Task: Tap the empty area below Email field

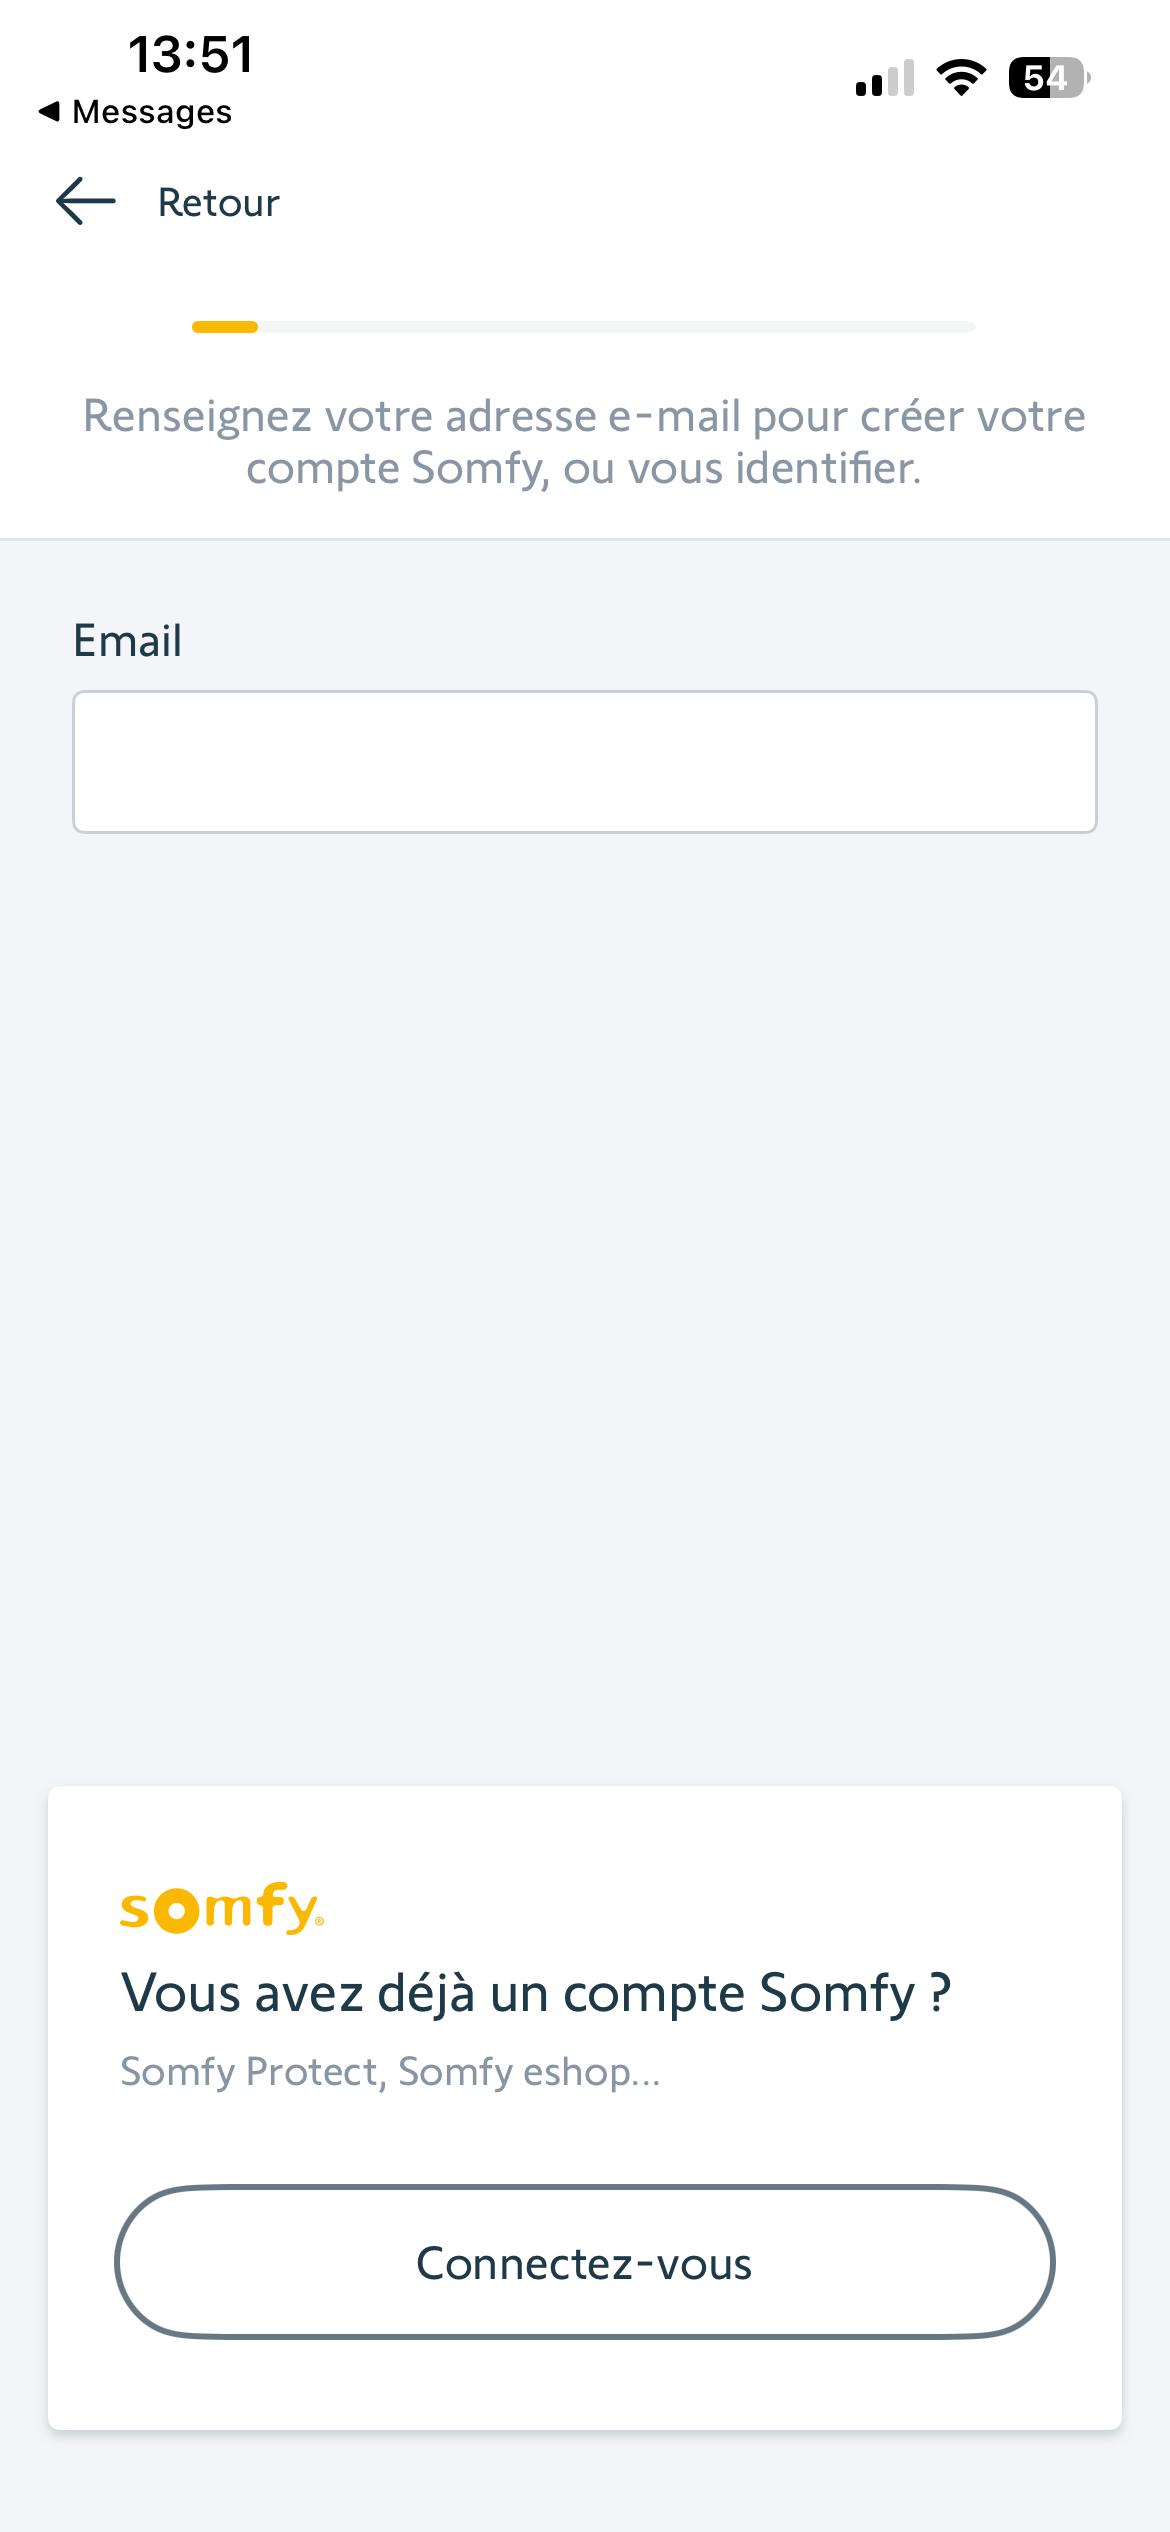Action: click(585, 1300)
